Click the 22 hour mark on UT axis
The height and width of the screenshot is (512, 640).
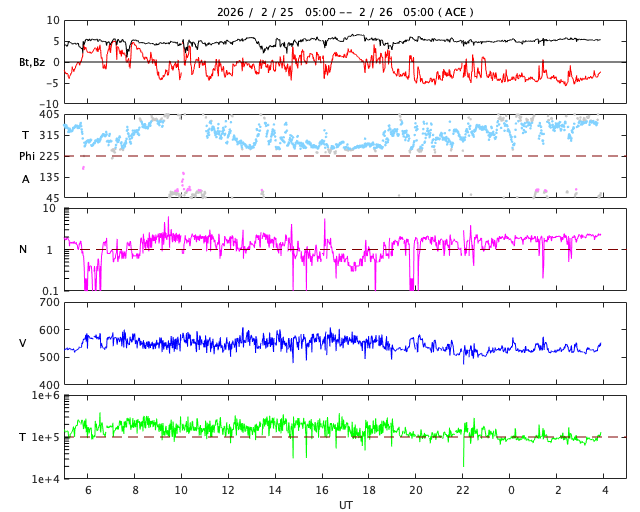click(x=463, y=490)
